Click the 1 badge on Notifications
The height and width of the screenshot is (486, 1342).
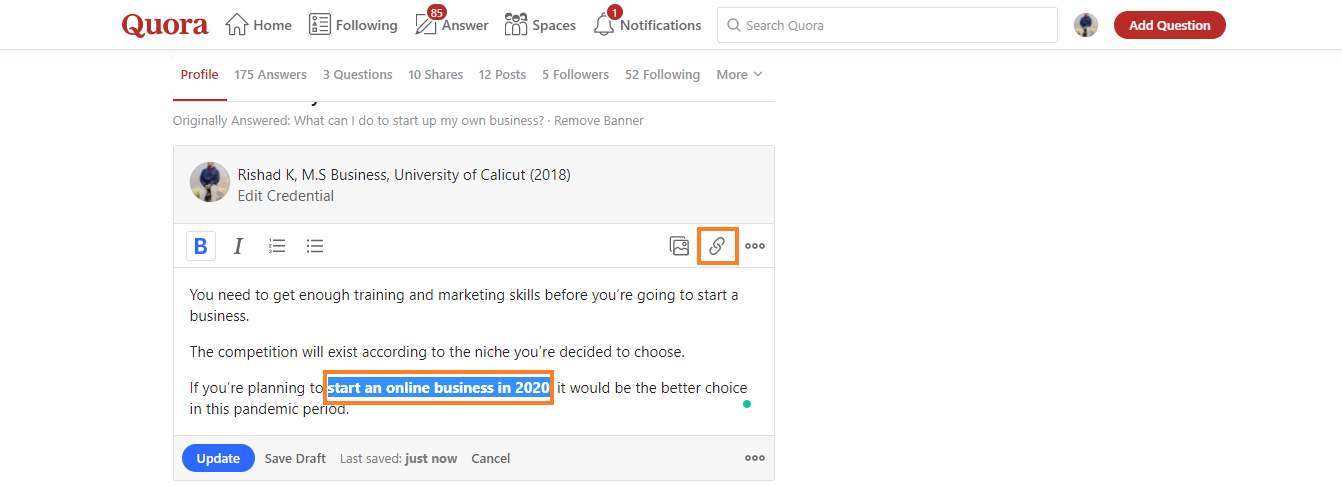(x=614, y=12)
